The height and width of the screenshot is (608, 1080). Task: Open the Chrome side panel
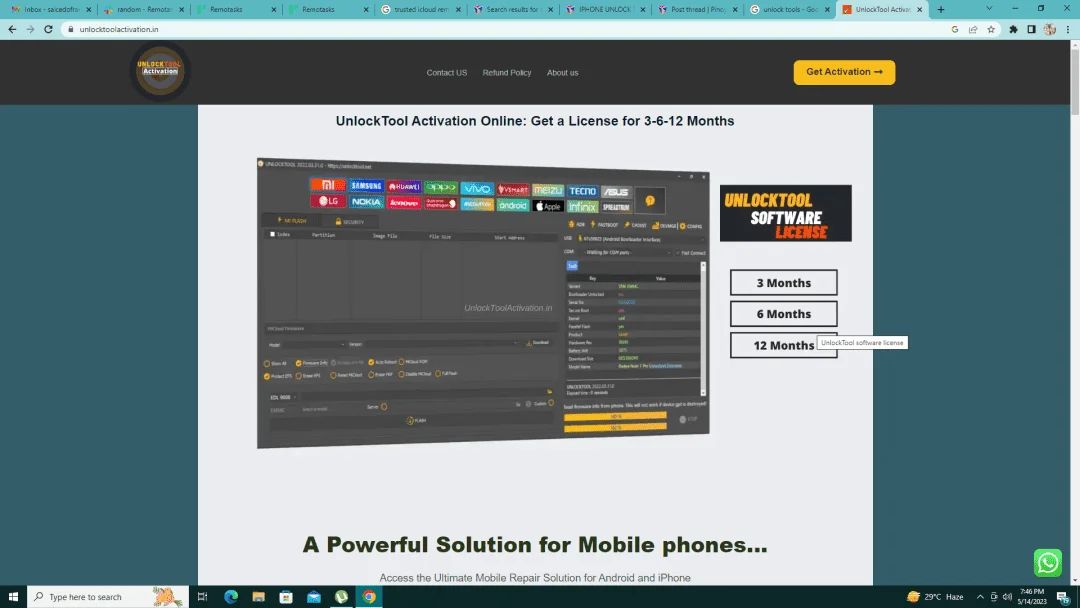coord(1031,30)
